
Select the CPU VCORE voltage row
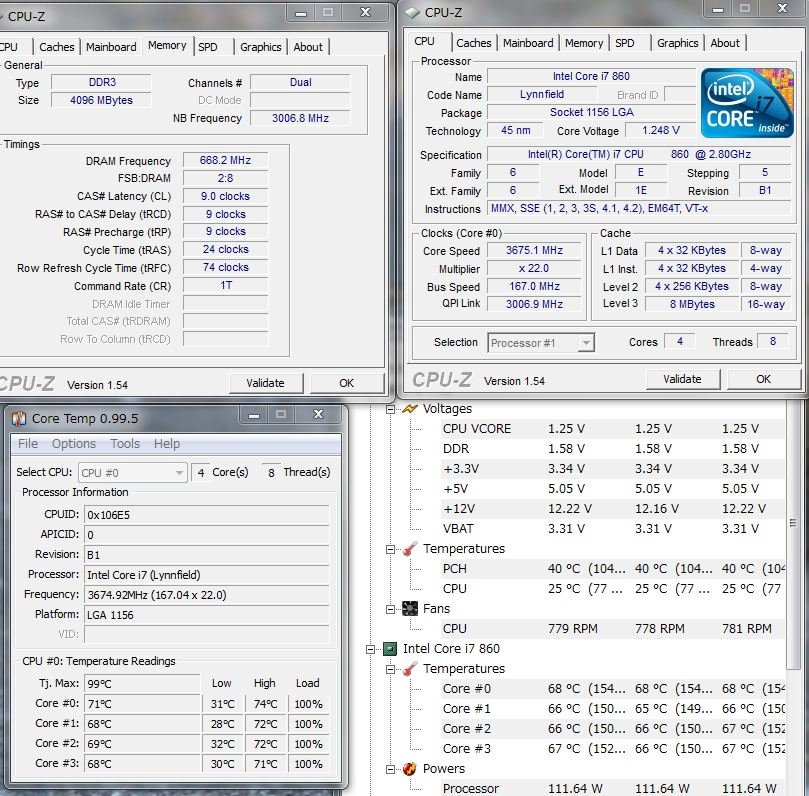[612, 429]
